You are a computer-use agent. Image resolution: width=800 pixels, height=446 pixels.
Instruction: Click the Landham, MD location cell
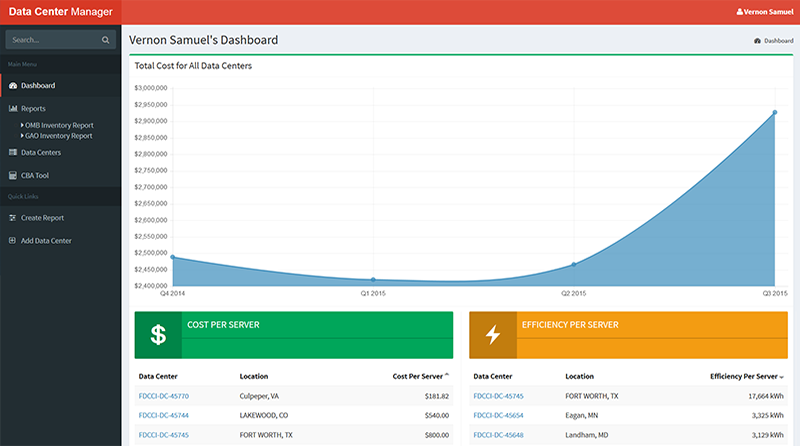[x=587, y=435]
